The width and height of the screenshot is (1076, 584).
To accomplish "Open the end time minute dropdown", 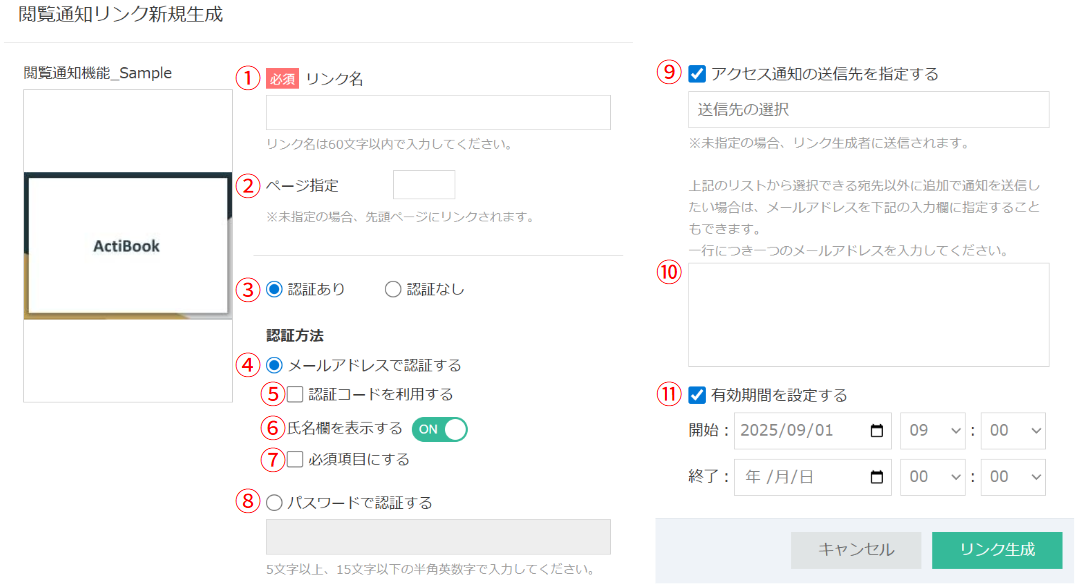I will tap(1012, 477).
